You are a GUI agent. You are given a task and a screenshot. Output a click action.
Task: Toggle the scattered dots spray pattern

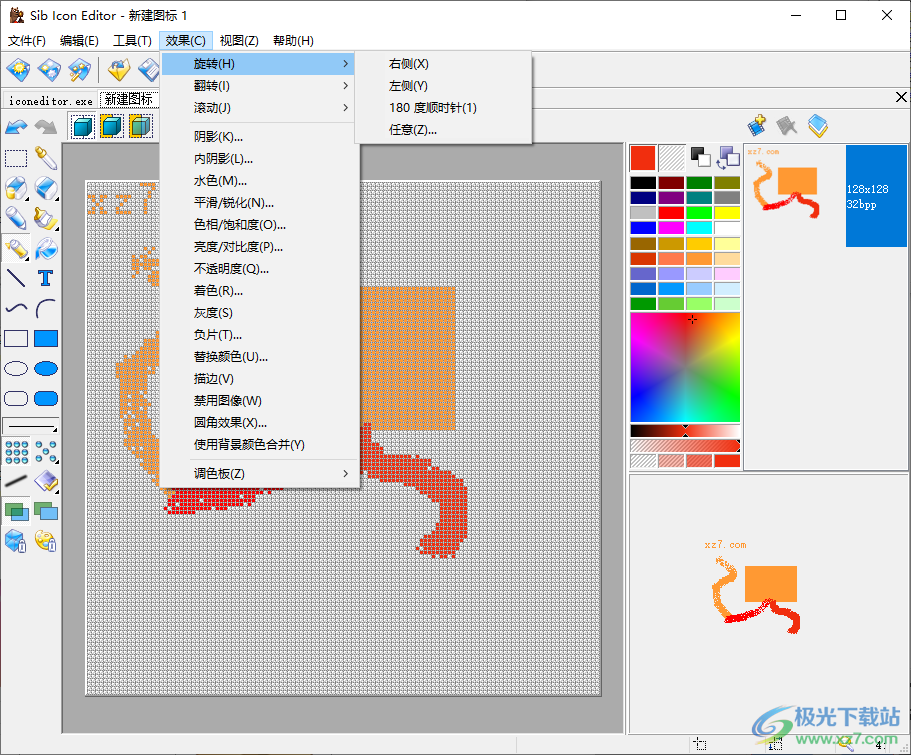tap(46, 452)
